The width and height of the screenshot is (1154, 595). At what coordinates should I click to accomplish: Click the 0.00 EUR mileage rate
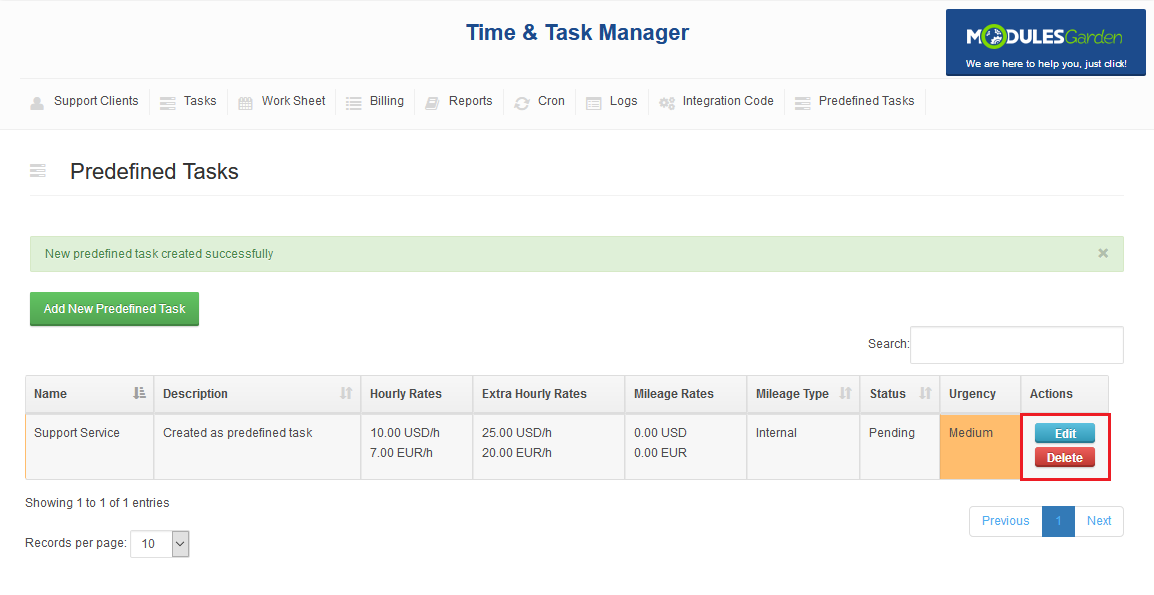coord(660,453)
